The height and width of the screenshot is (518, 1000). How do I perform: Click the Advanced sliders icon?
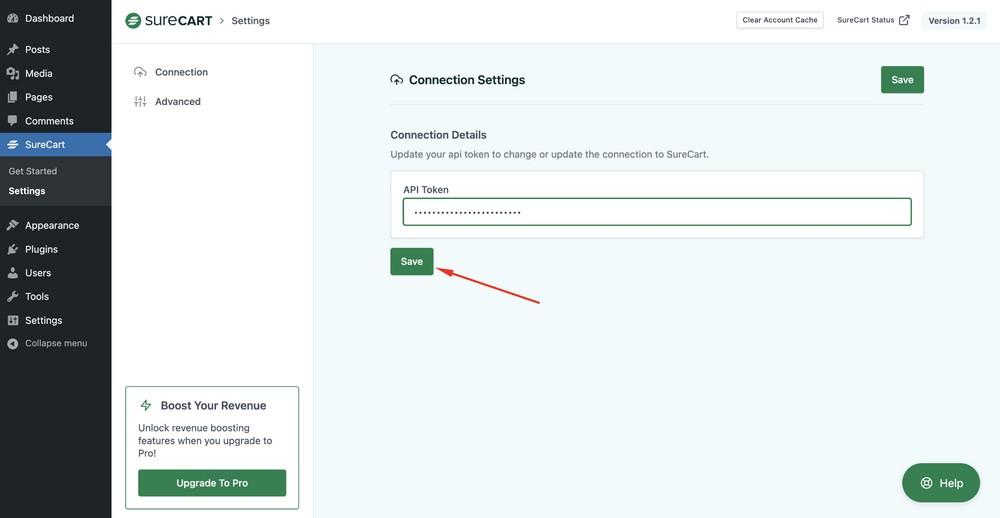pyautogui.click(x=140, y=101)
